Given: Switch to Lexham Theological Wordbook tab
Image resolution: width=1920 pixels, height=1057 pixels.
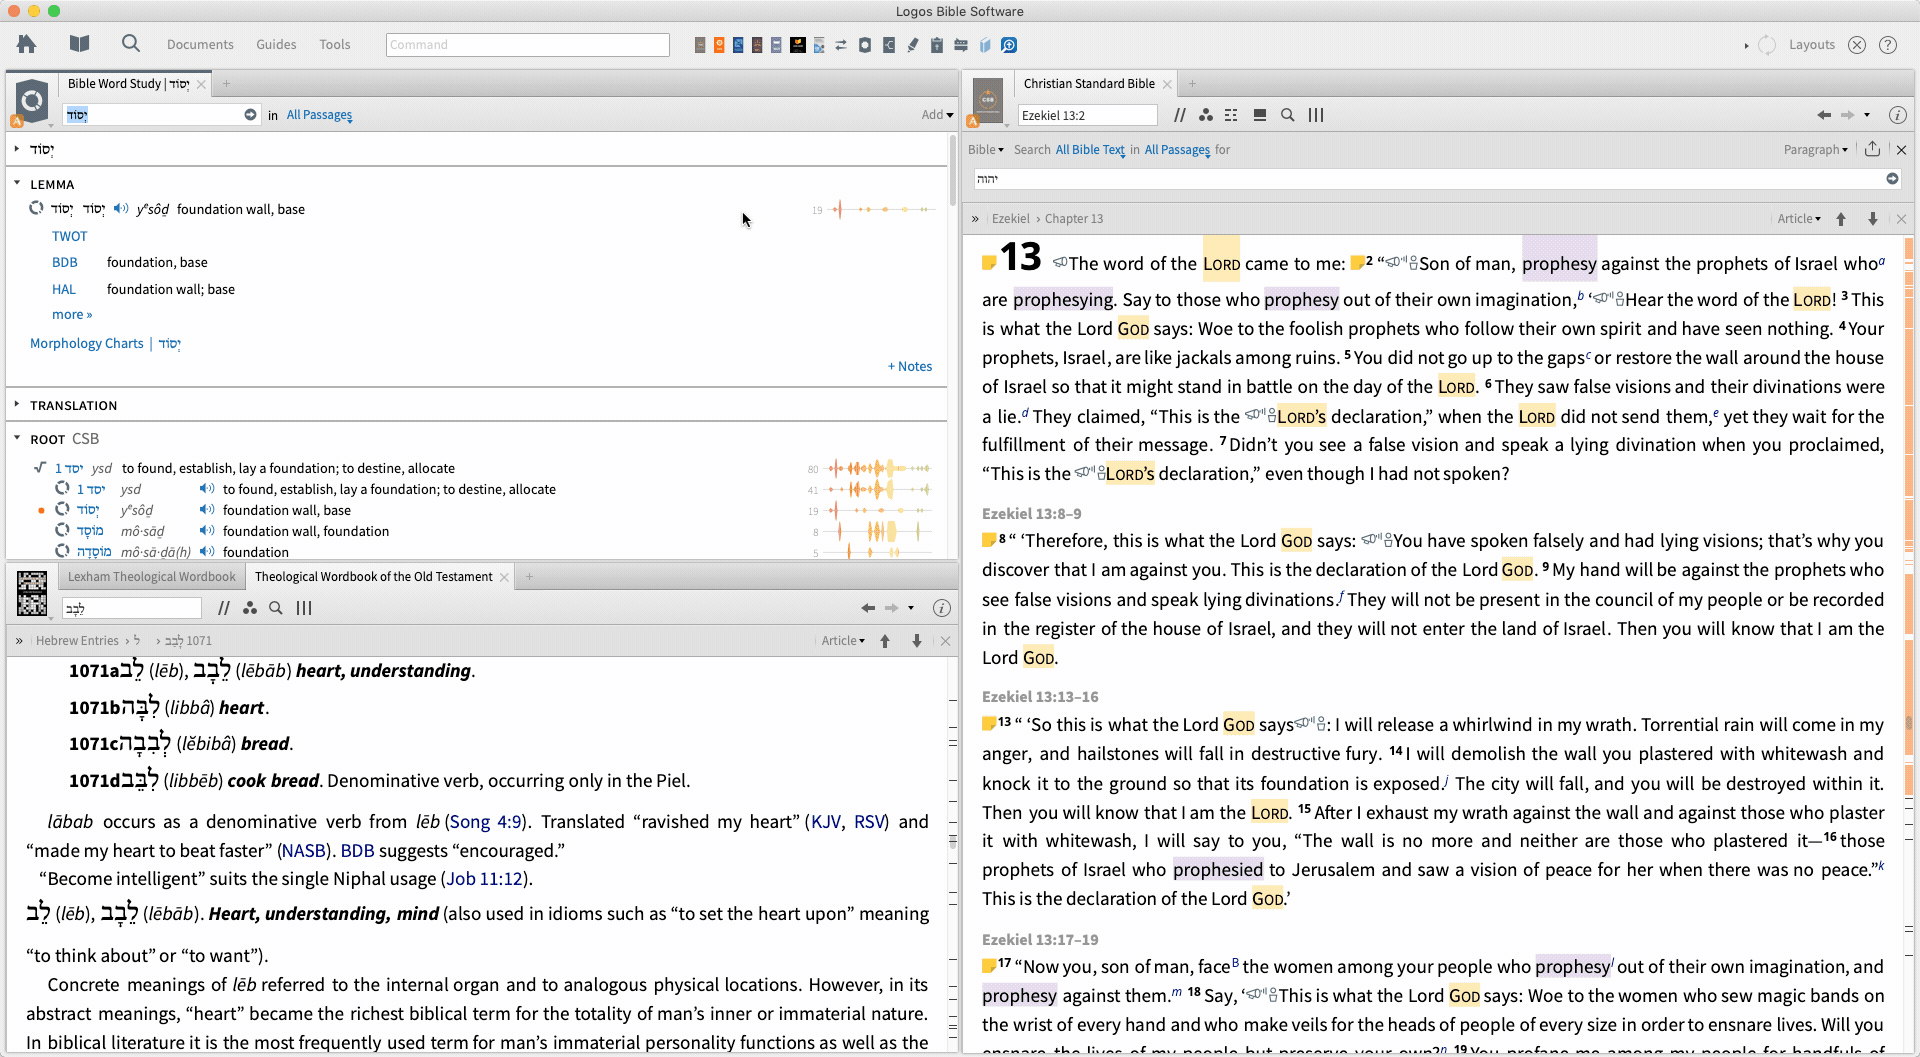Looking at the screenshot, I should [x=152, y=577].
